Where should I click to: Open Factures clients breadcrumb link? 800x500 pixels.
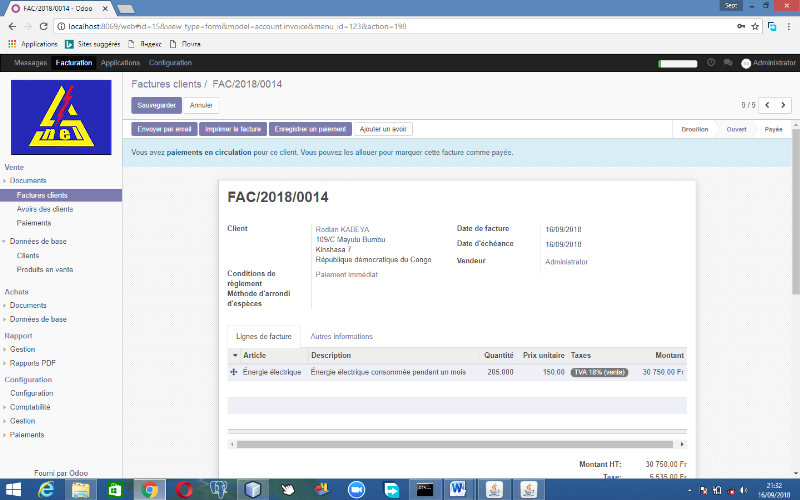(166, 84)
